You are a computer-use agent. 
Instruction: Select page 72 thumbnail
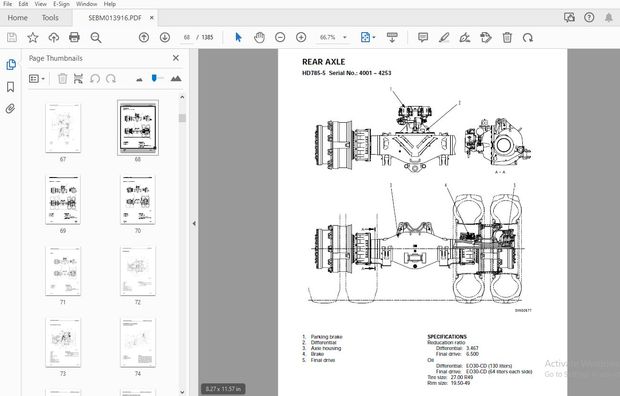138,271
